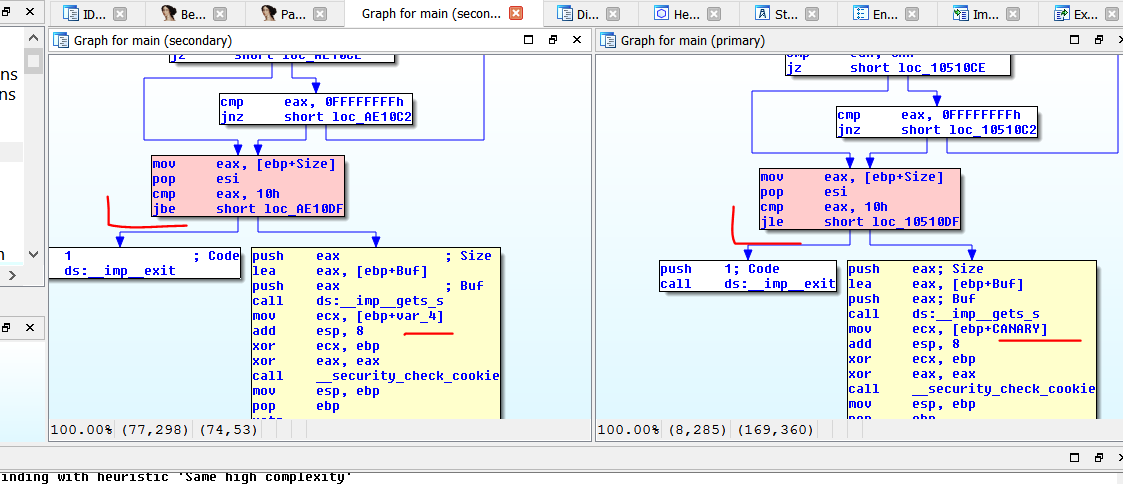Float the secondary graph panel
The height and width of the screenshot is (484, 1123).
[x=552, y=40]
